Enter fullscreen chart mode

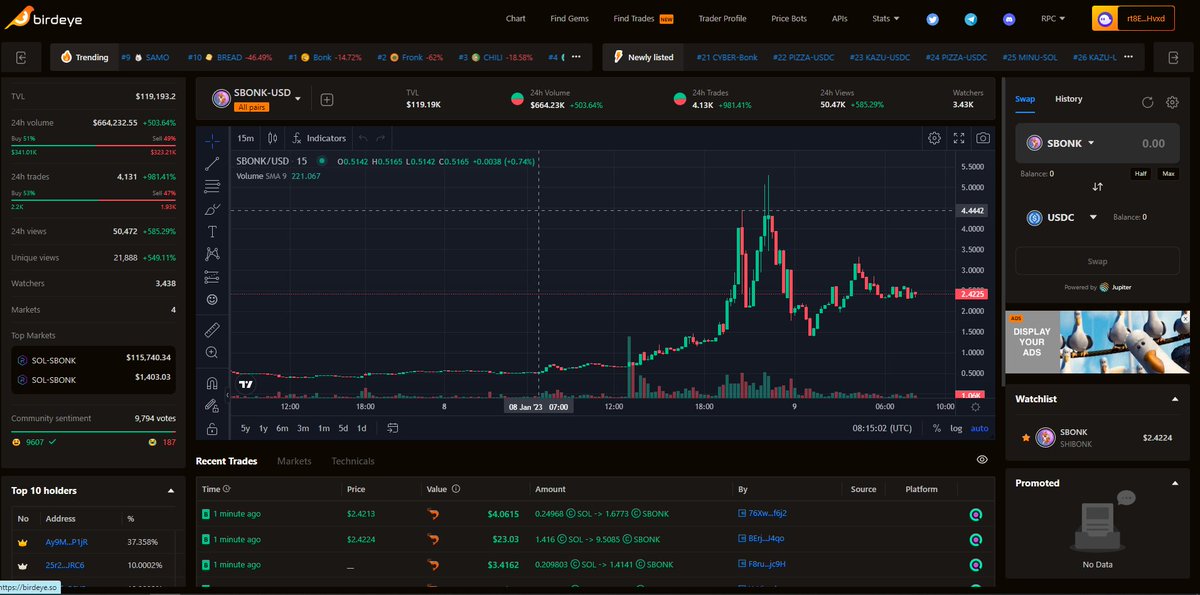tap(959, 138)
